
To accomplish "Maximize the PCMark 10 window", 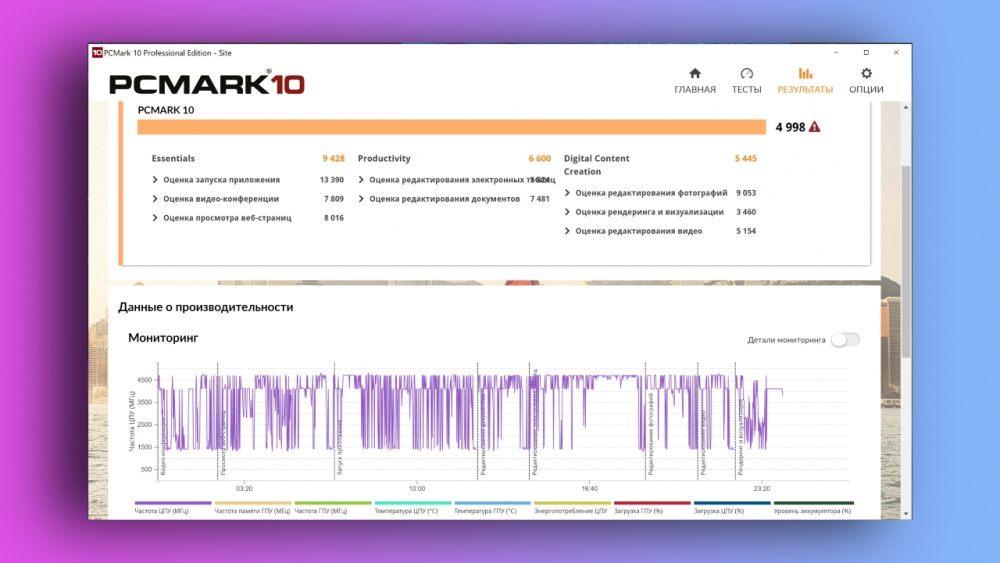I will (x=866, y=52).
